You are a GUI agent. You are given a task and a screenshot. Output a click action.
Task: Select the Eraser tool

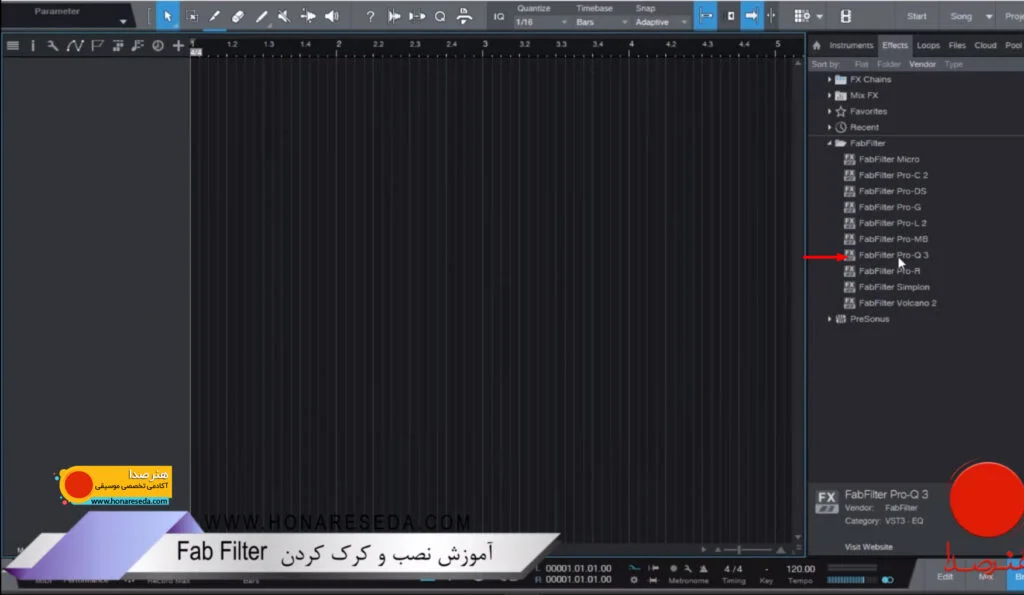(x=238, y=16)
